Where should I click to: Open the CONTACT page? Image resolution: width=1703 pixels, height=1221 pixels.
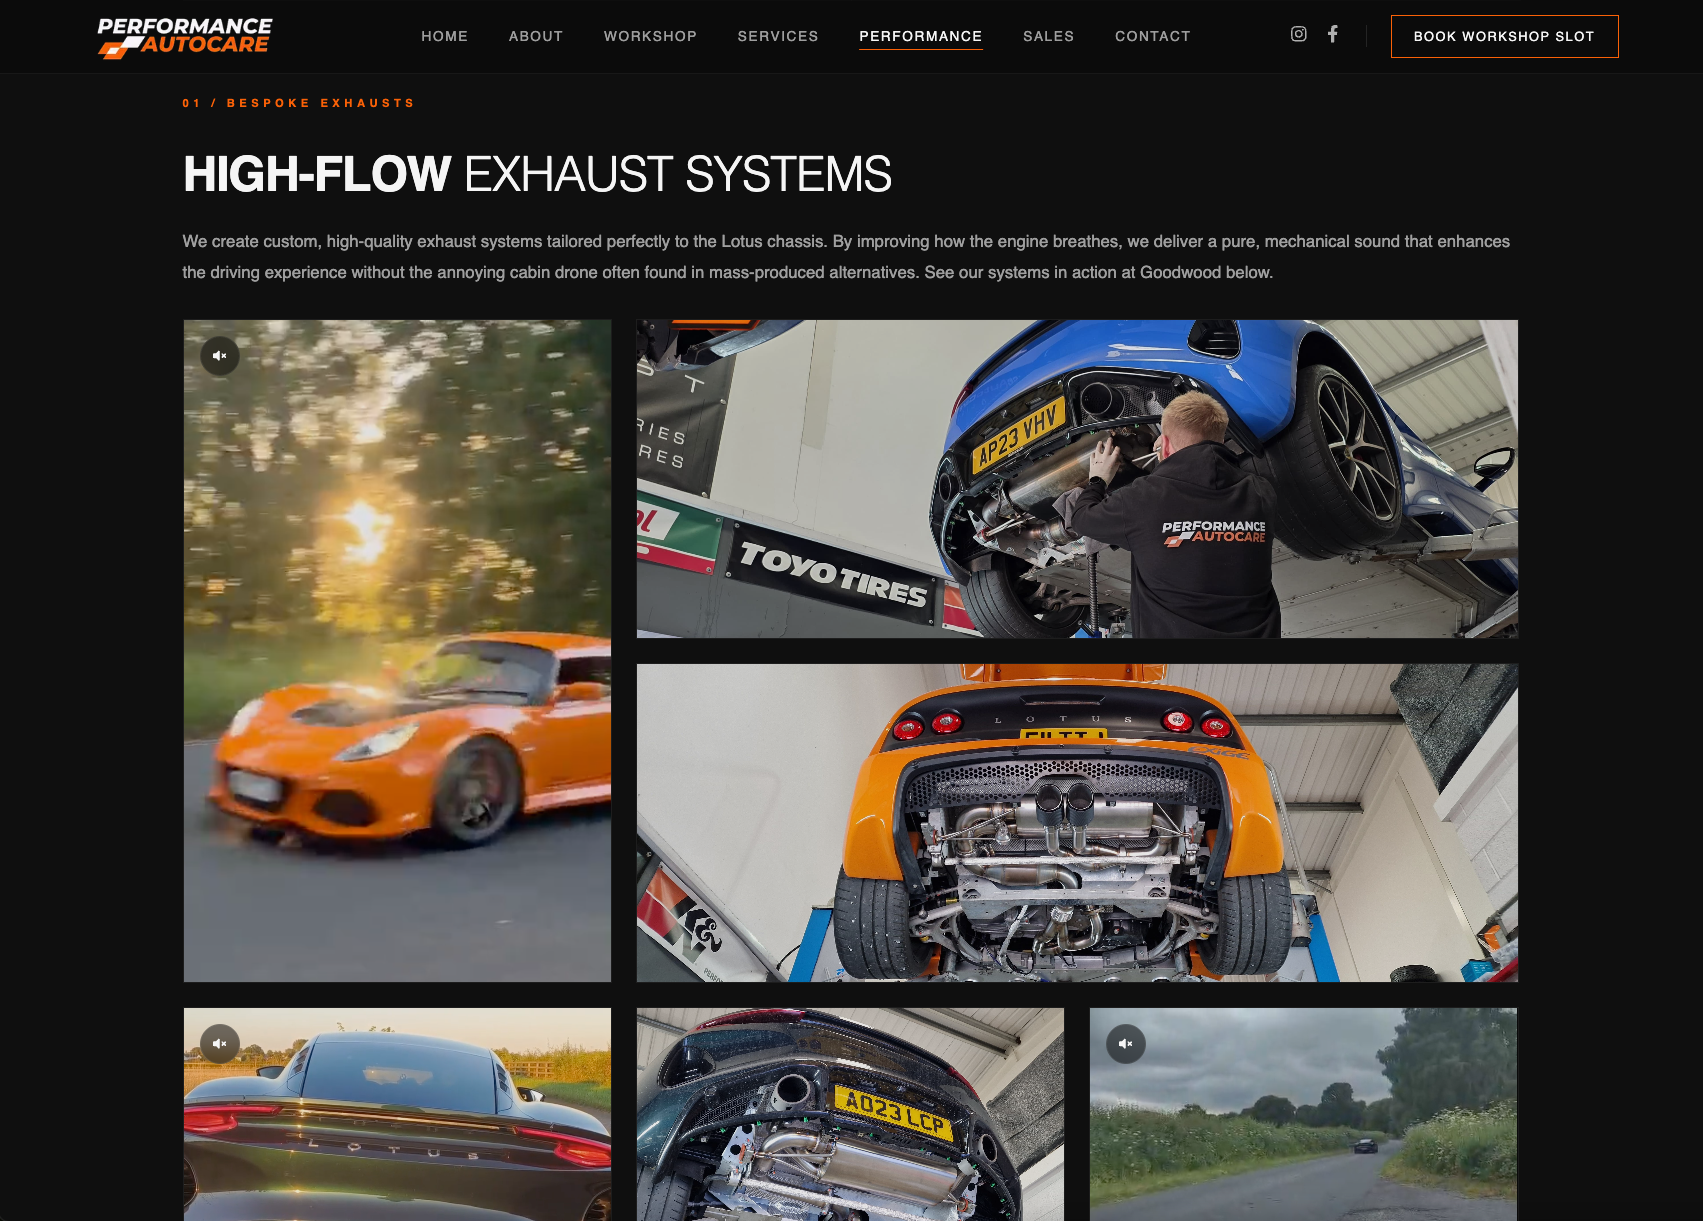pyautogui.click(x=1152, y=36)
